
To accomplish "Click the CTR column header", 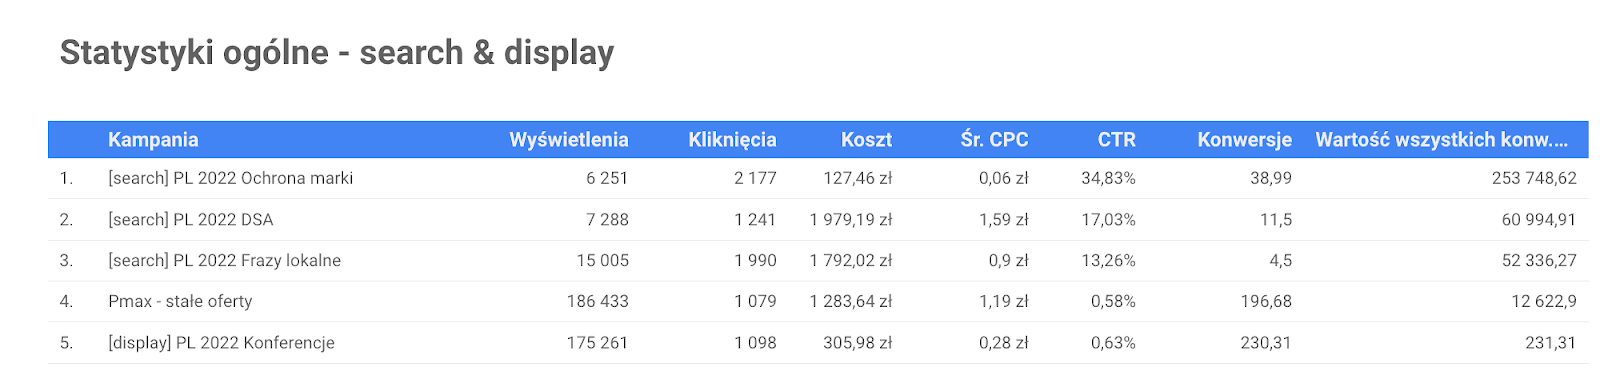I will point(1116,140).
